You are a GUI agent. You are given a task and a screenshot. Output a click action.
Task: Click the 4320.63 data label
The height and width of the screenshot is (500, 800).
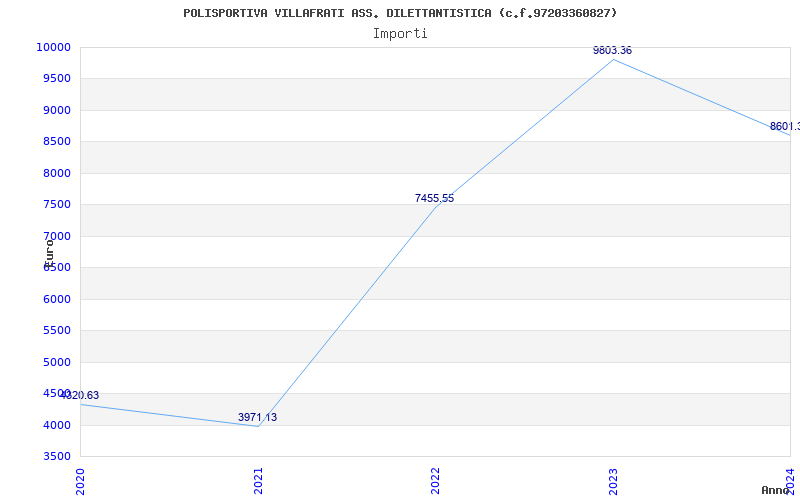(80, 395)
